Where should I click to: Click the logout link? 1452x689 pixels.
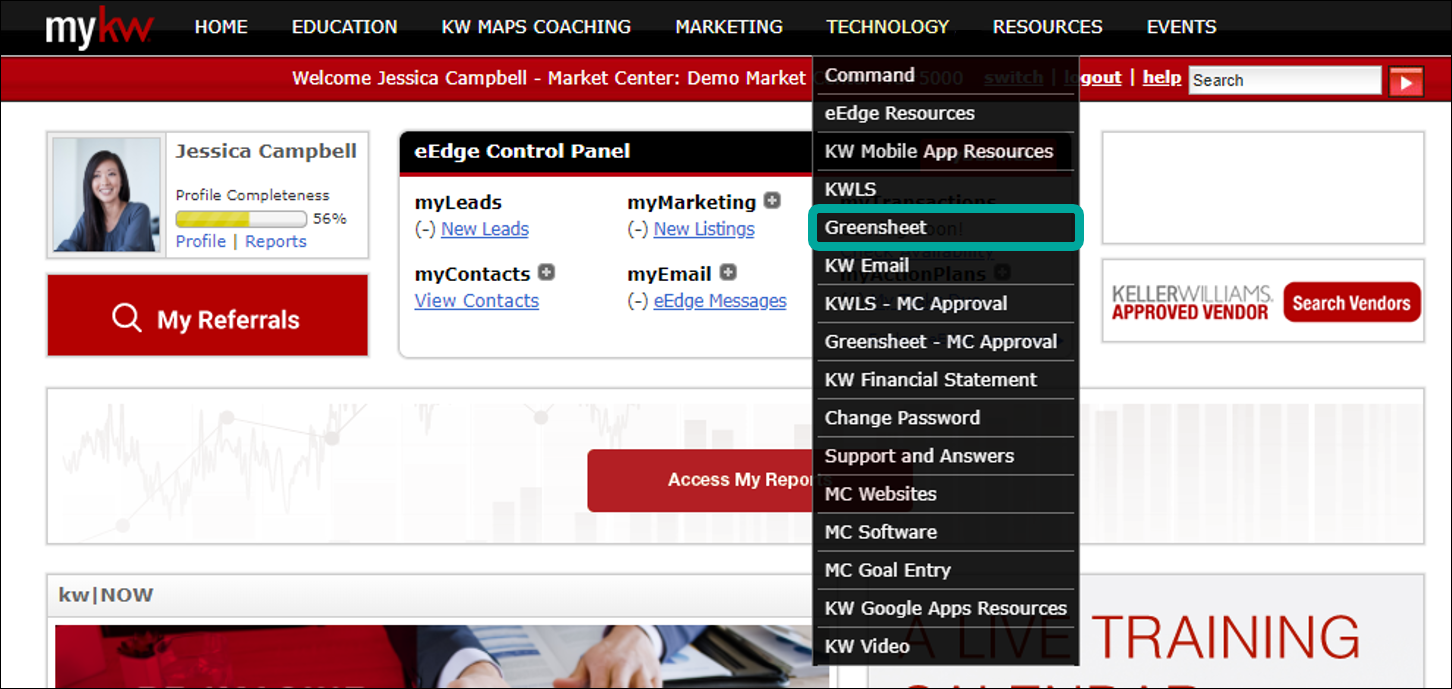(x=1094, y=78)
